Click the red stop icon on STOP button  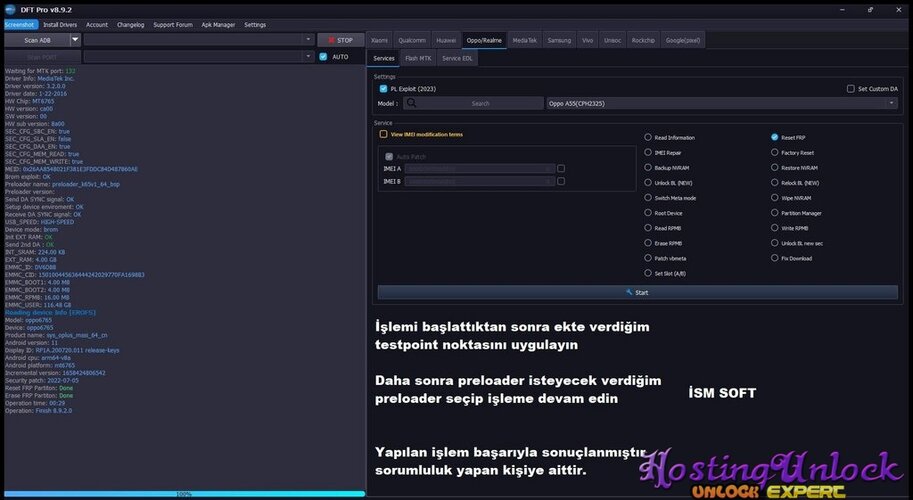coord(331,40)
